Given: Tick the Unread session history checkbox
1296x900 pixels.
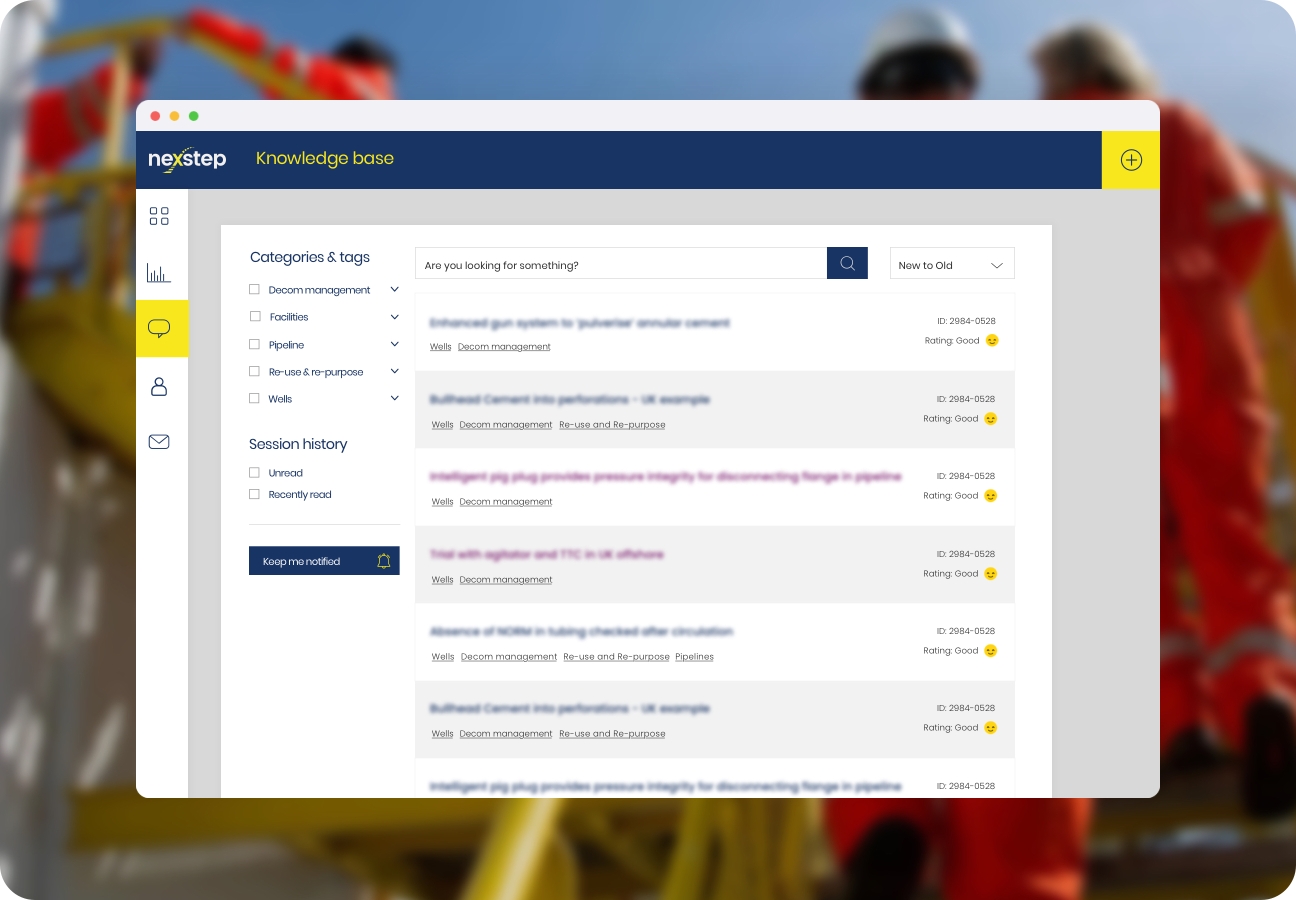Looking at the screenshot, I should tap(254, 473).
